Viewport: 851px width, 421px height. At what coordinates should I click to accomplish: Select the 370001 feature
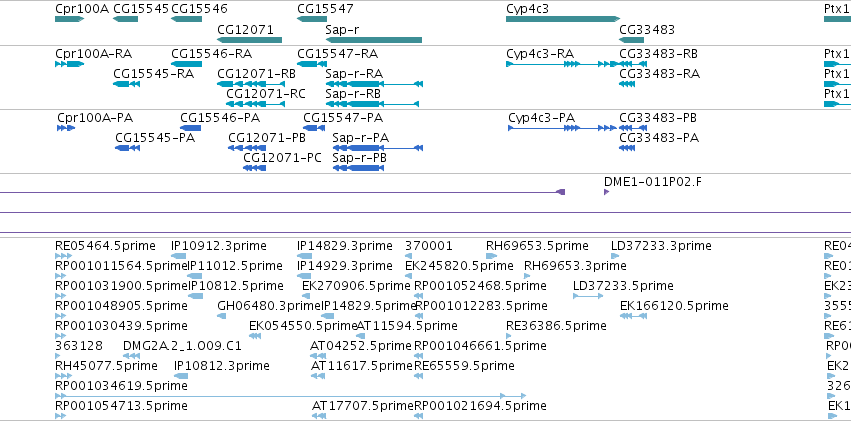tap(408, 256)
